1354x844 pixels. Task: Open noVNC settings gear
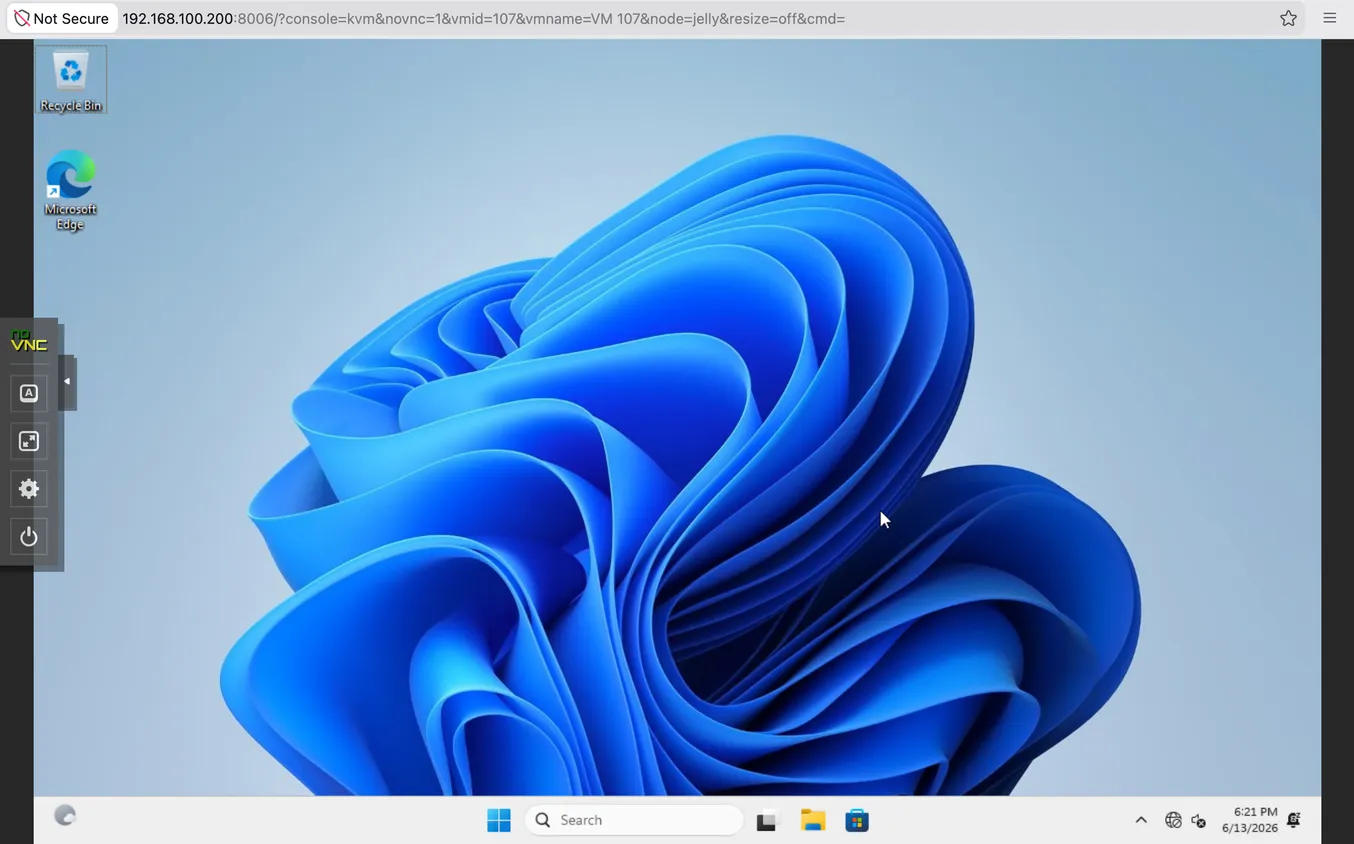click(29, 489)
